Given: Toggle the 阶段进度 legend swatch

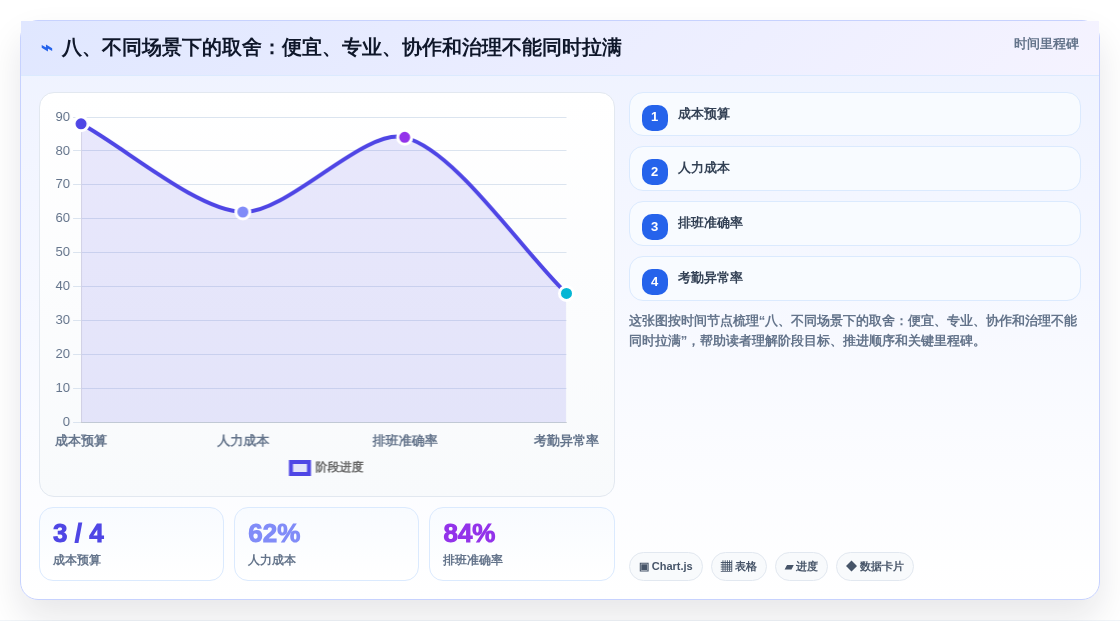Looking at the screenshot, I should point(299,467).
